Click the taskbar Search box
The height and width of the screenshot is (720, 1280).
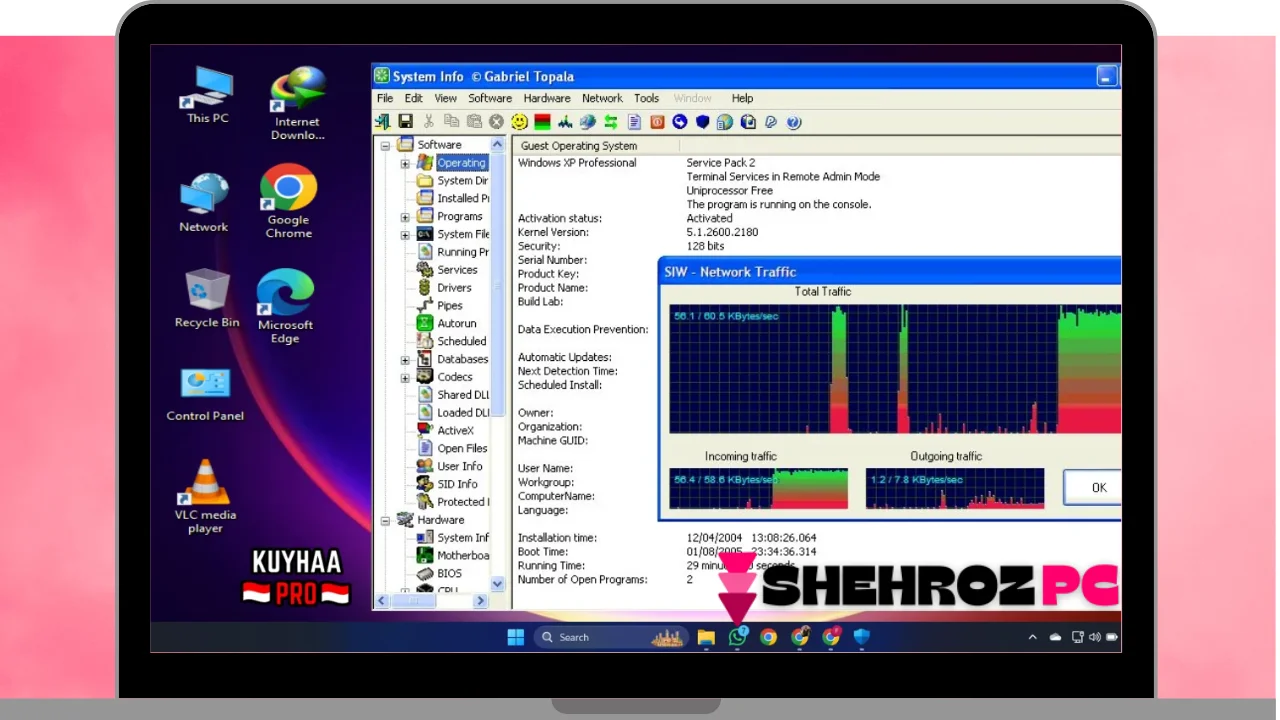point(611,637)
